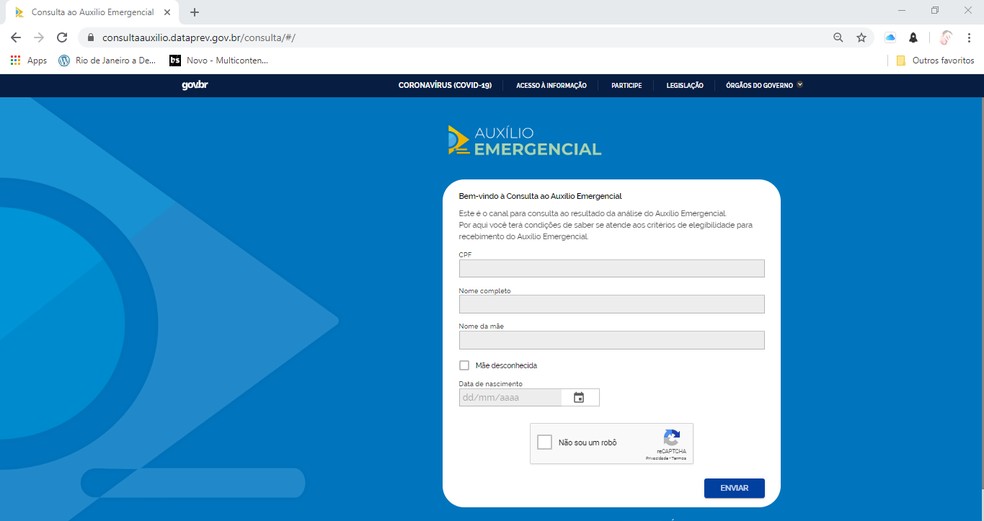Submit the form with ENVIAR
984x521 pixels.
(734, 488)
